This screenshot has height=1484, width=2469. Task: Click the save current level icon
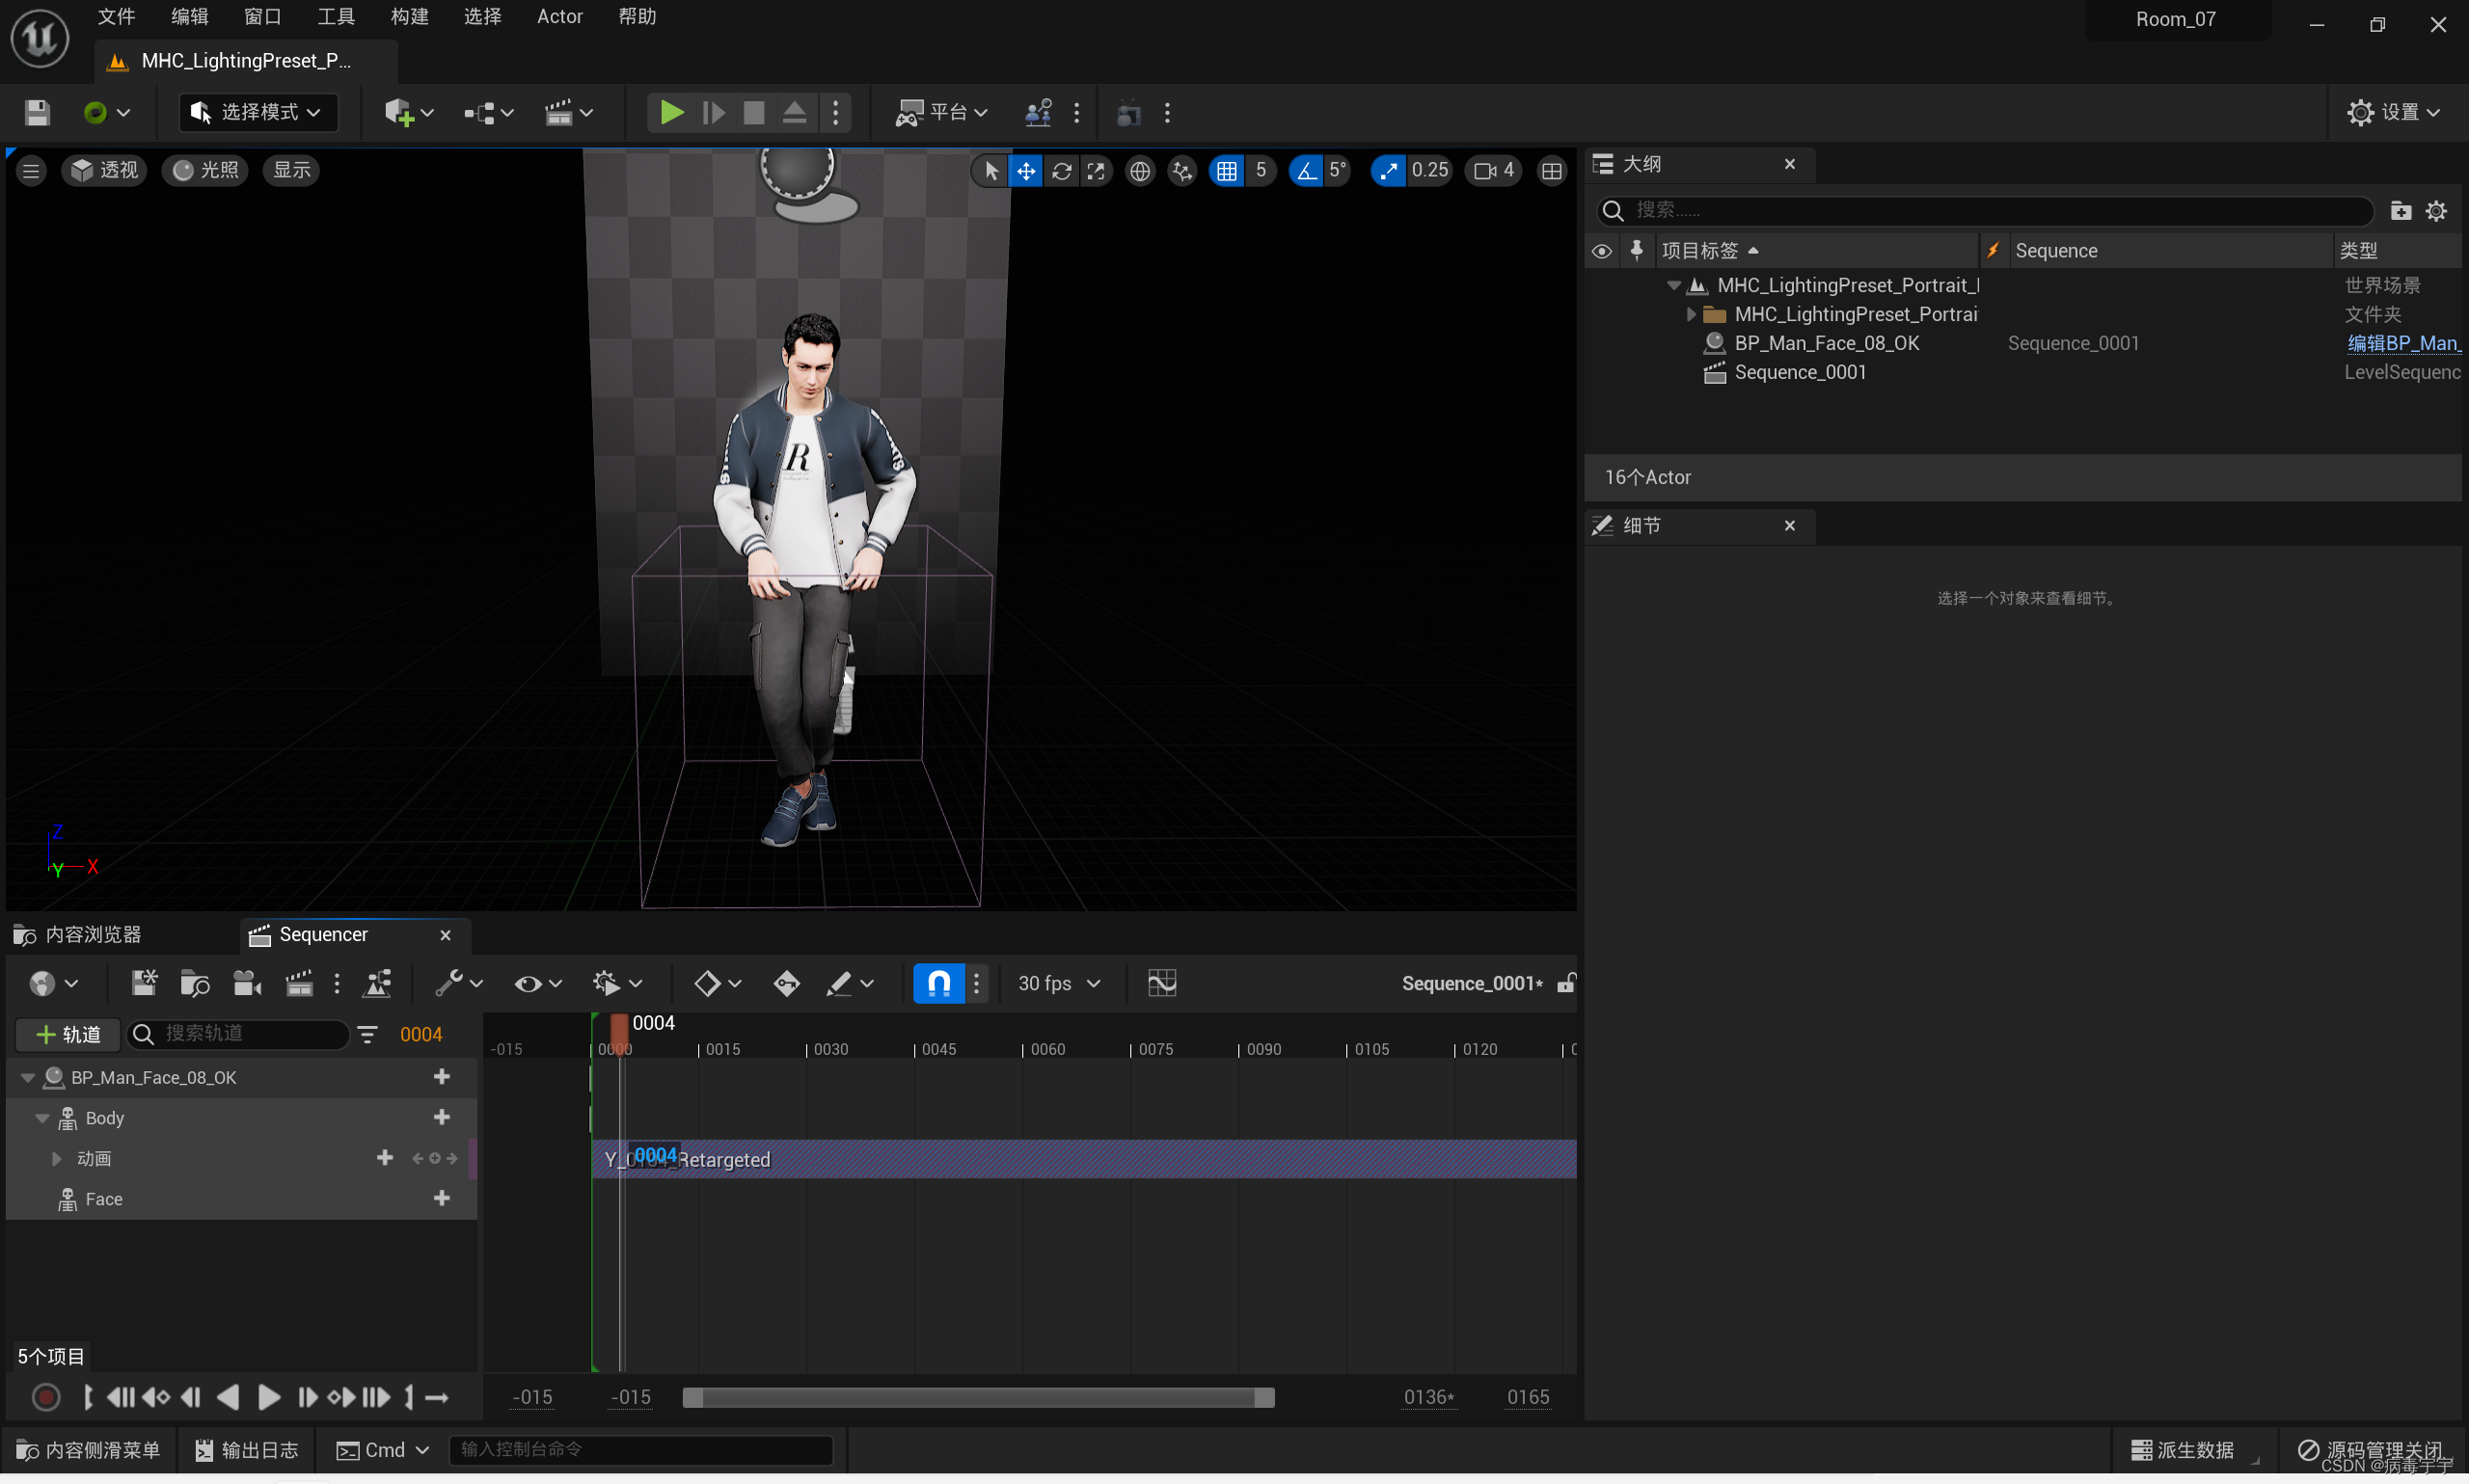pos(37,112)
